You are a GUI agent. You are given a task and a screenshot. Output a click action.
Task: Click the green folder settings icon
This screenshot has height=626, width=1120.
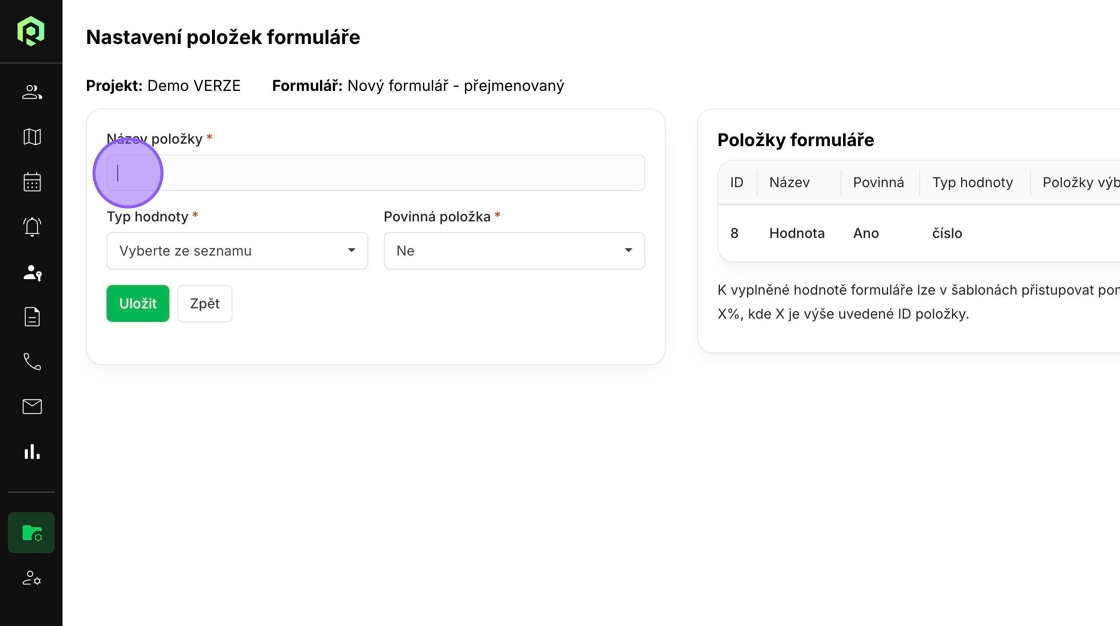click(31, 533)
